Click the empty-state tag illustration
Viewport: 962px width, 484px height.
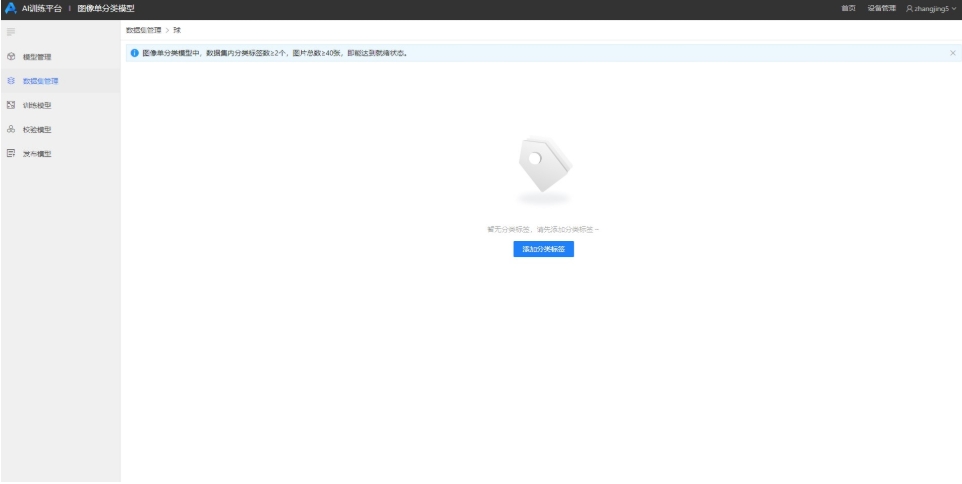coord(544,166)
